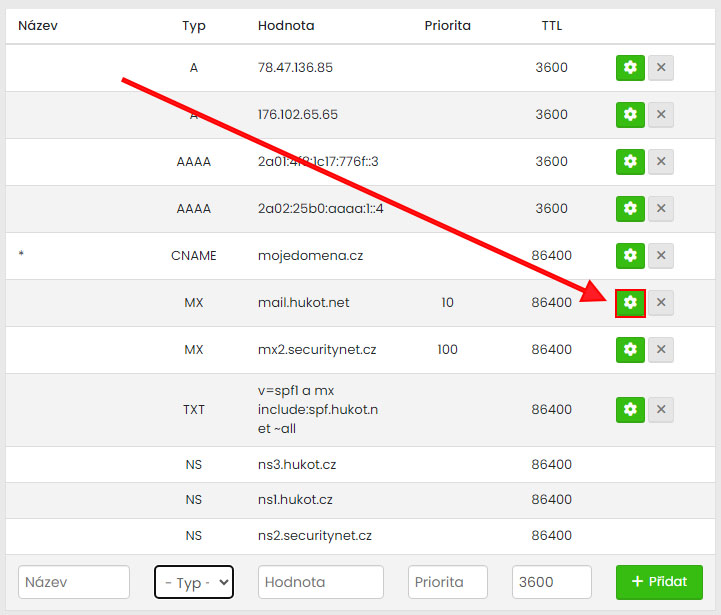Delete the MX record mx2.securitynet.cz
Viewport: 721px width, 615px height.
[660, 350]
